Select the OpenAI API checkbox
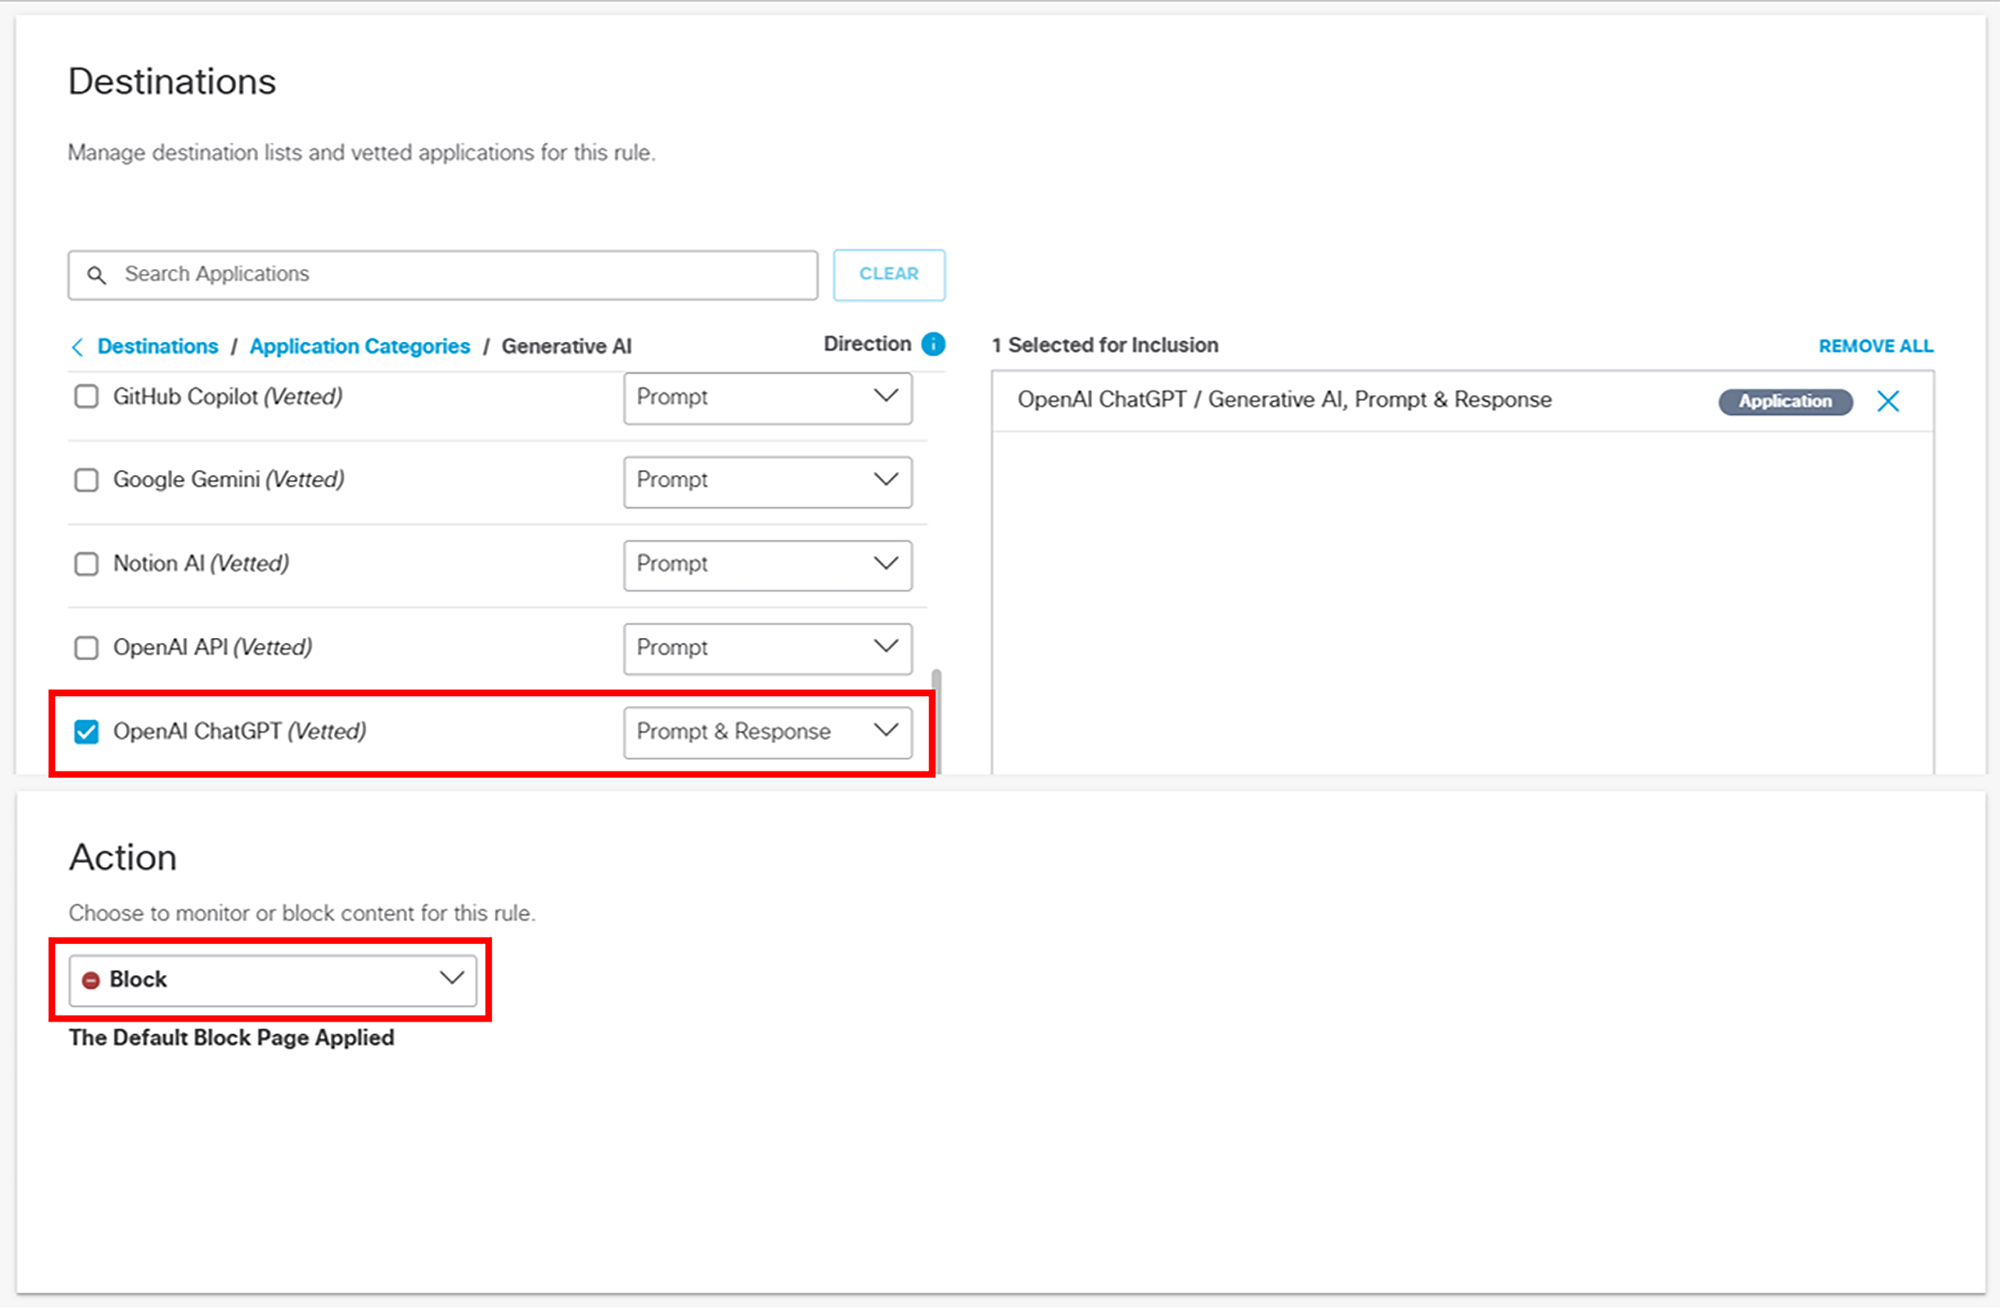The height and width of the screenshot is (1309, 2000). pos(87,648)
